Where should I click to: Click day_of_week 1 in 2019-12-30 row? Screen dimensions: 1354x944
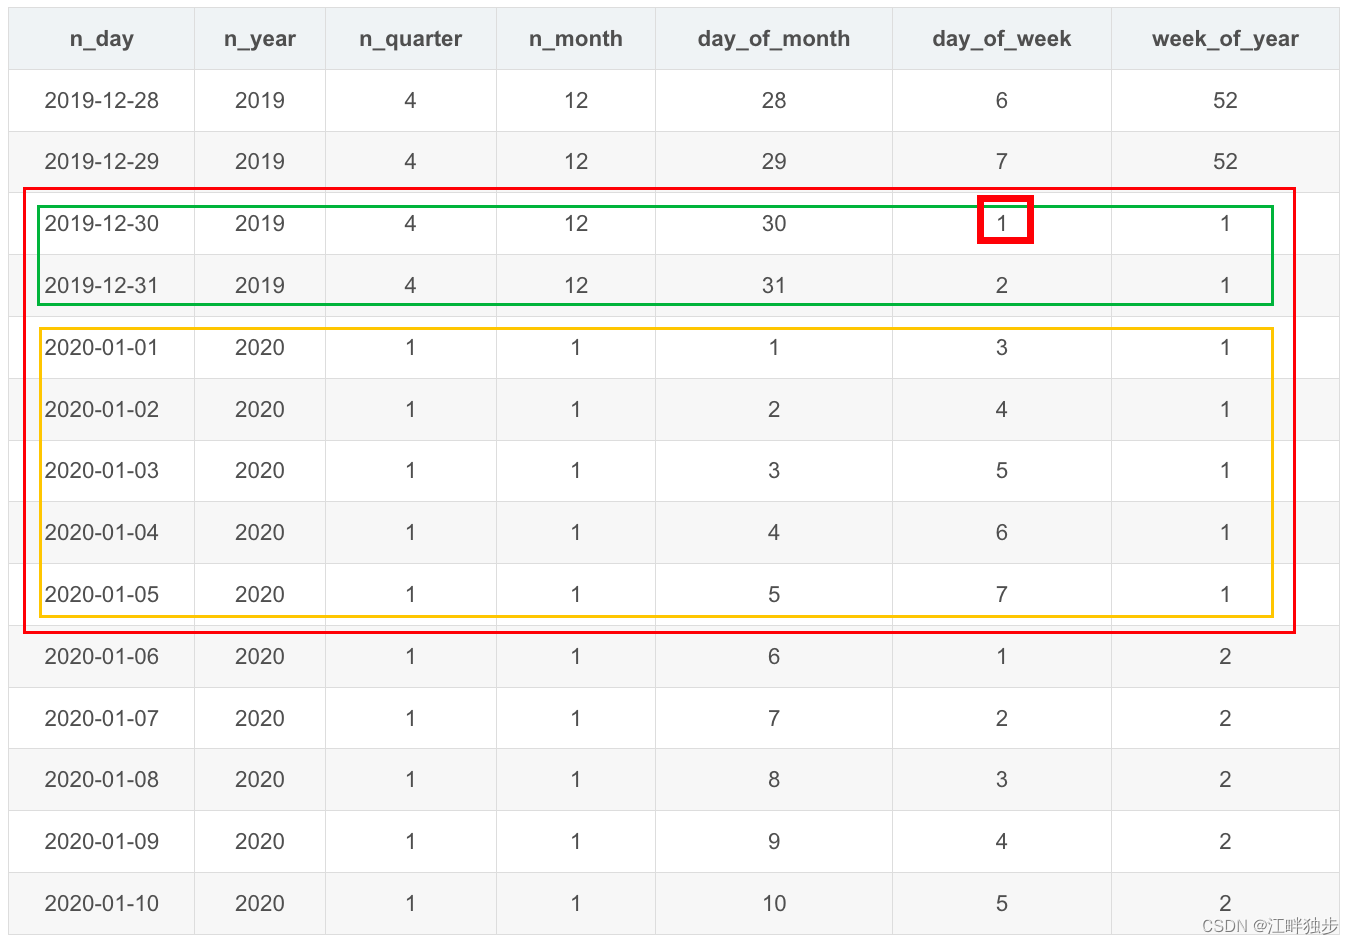(1002, 223)
